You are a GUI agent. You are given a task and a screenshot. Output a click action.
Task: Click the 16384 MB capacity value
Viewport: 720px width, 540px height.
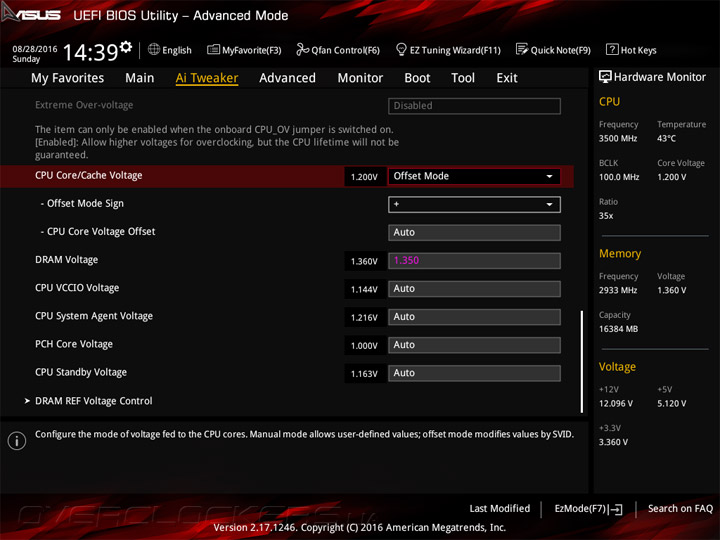tap(619, 329)
